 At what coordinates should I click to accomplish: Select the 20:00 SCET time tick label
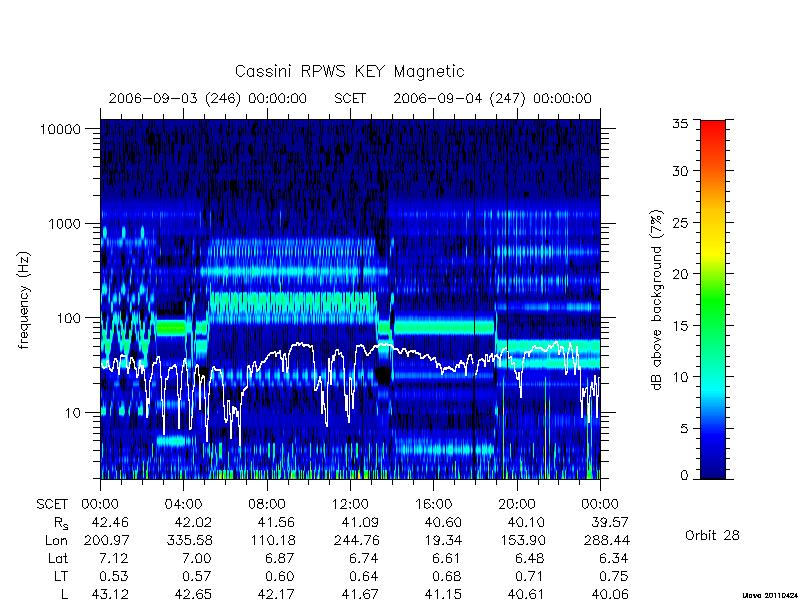point(516,505)
